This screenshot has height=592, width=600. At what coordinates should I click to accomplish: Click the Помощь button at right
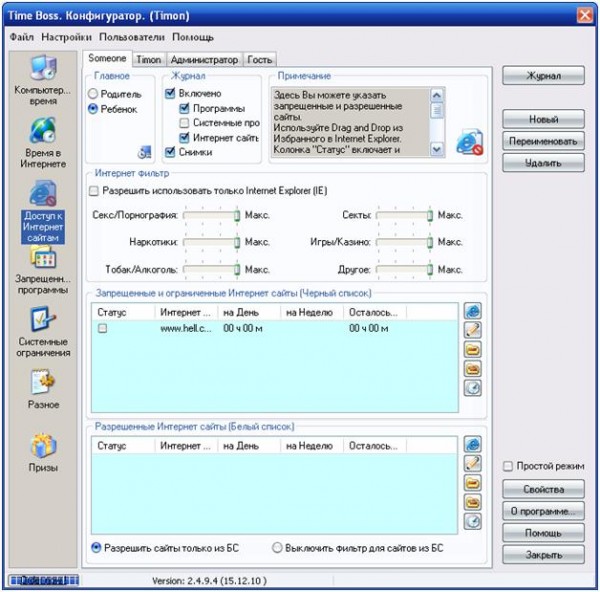tap(543, 533)
